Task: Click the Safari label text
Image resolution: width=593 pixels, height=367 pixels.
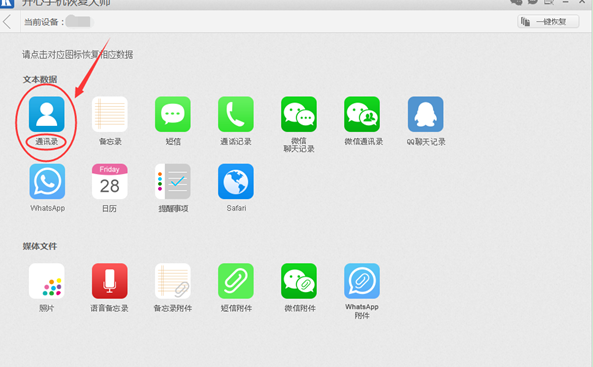Action: (236, 208)
